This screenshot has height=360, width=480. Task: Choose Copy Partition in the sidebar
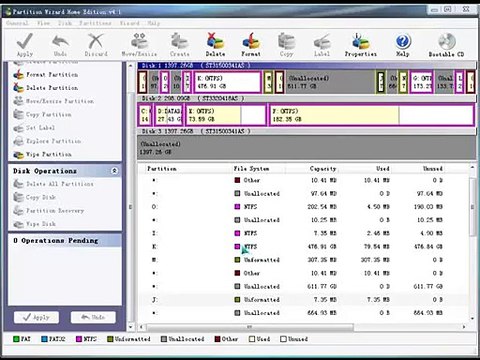42,115
